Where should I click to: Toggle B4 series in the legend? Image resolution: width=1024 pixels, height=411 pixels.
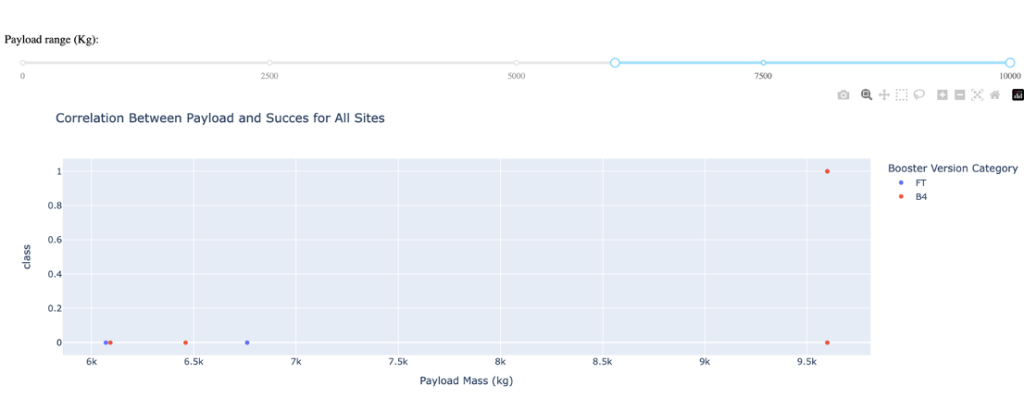[x=914, y=196]
